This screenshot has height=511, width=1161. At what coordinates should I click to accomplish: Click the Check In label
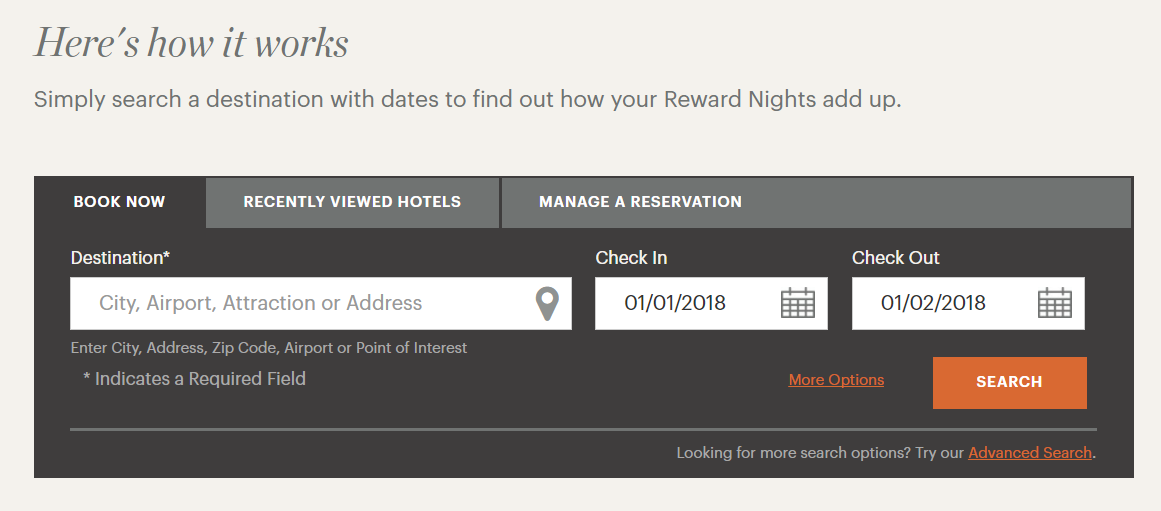[631, 258]
